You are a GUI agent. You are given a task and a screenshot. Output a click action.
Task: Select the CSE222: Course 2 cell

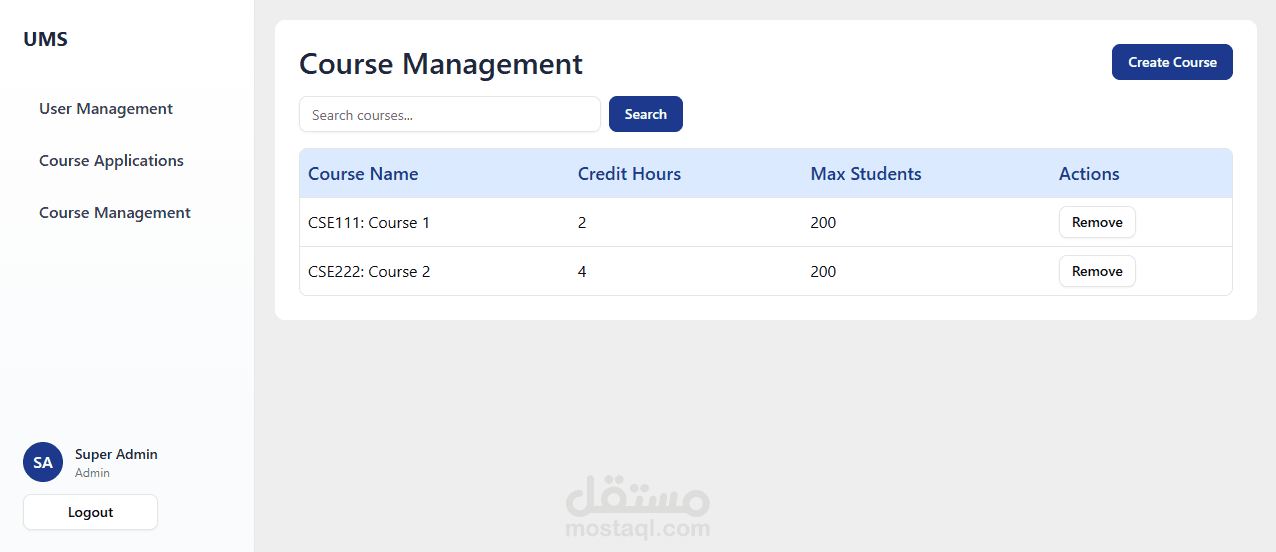369,272
